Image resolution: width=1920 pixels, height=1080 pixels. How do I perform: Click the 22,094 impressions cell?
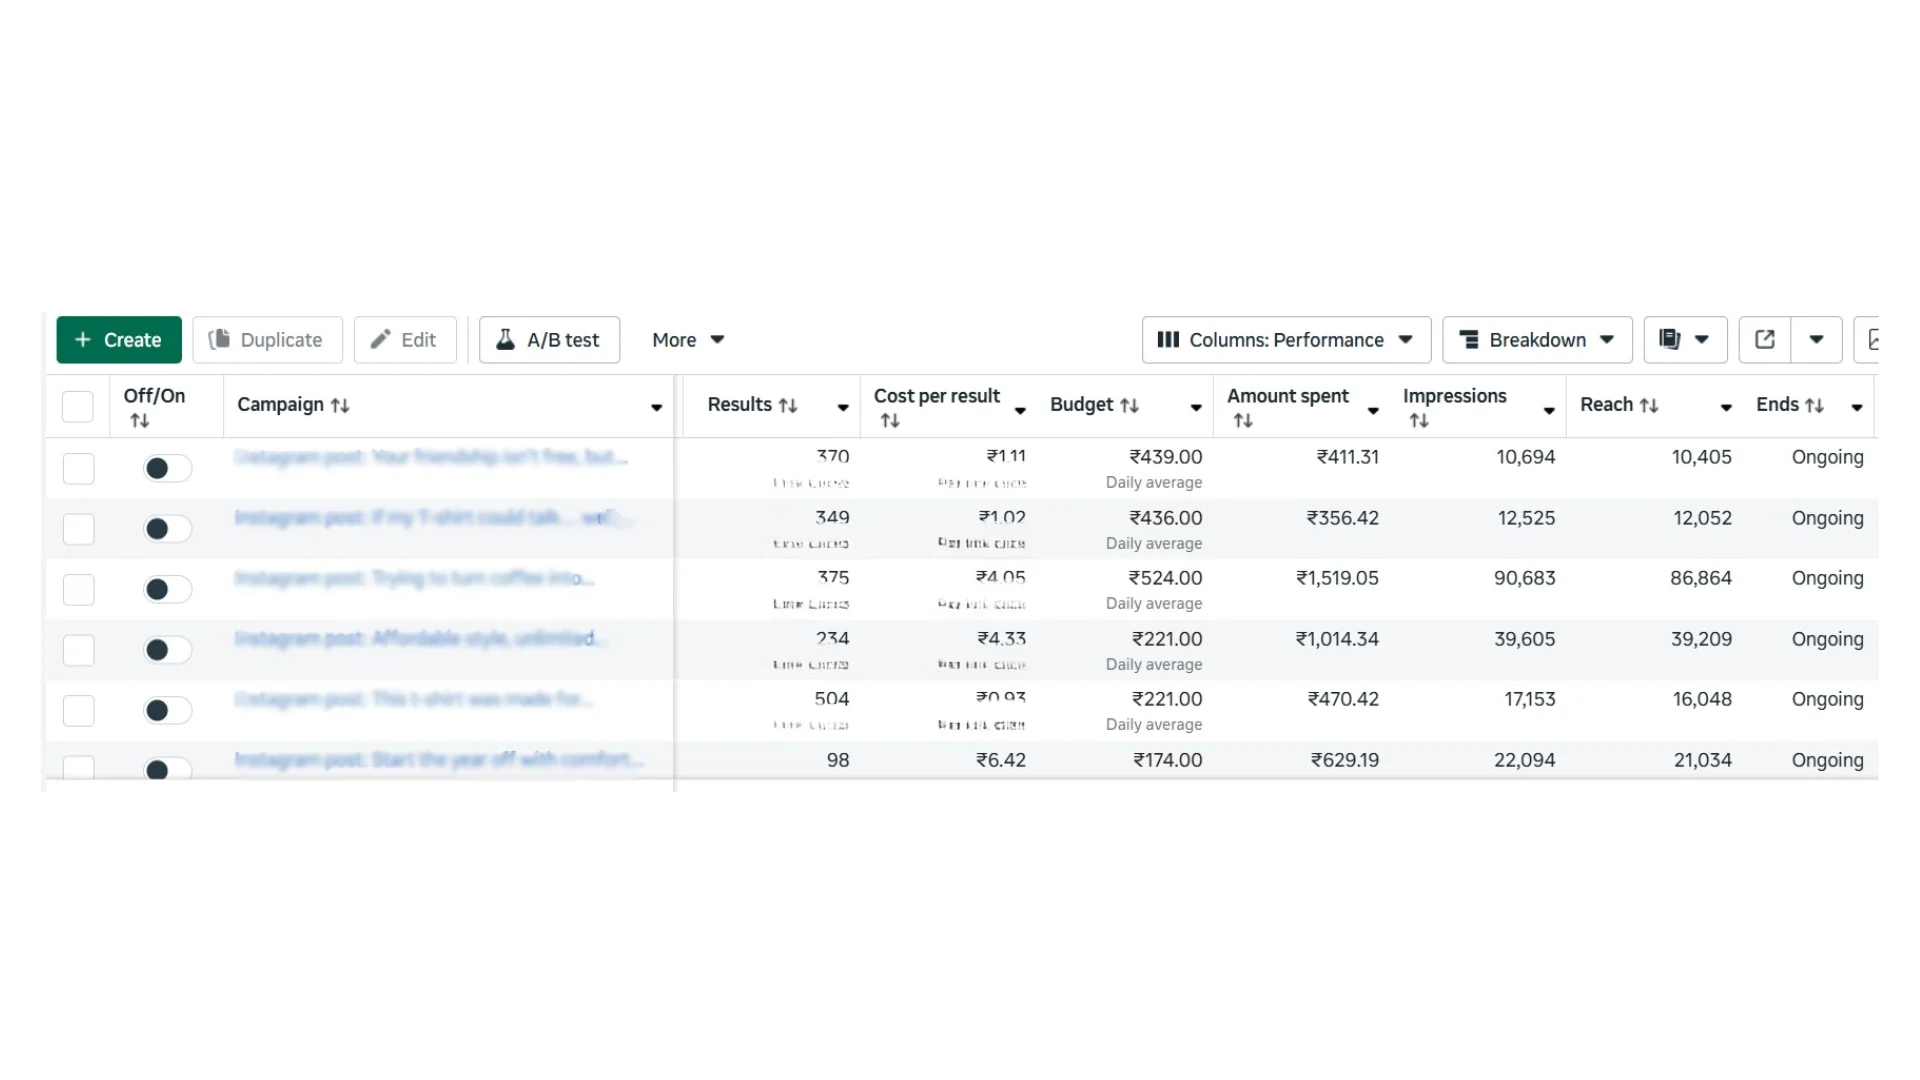click(1525, 760)
